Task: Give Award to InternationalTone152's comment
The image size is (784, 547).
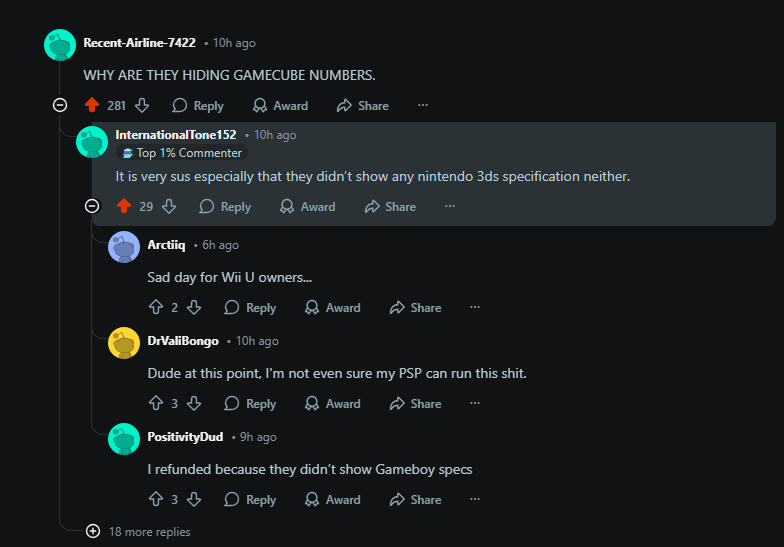Action: click(x=307, y=206)
